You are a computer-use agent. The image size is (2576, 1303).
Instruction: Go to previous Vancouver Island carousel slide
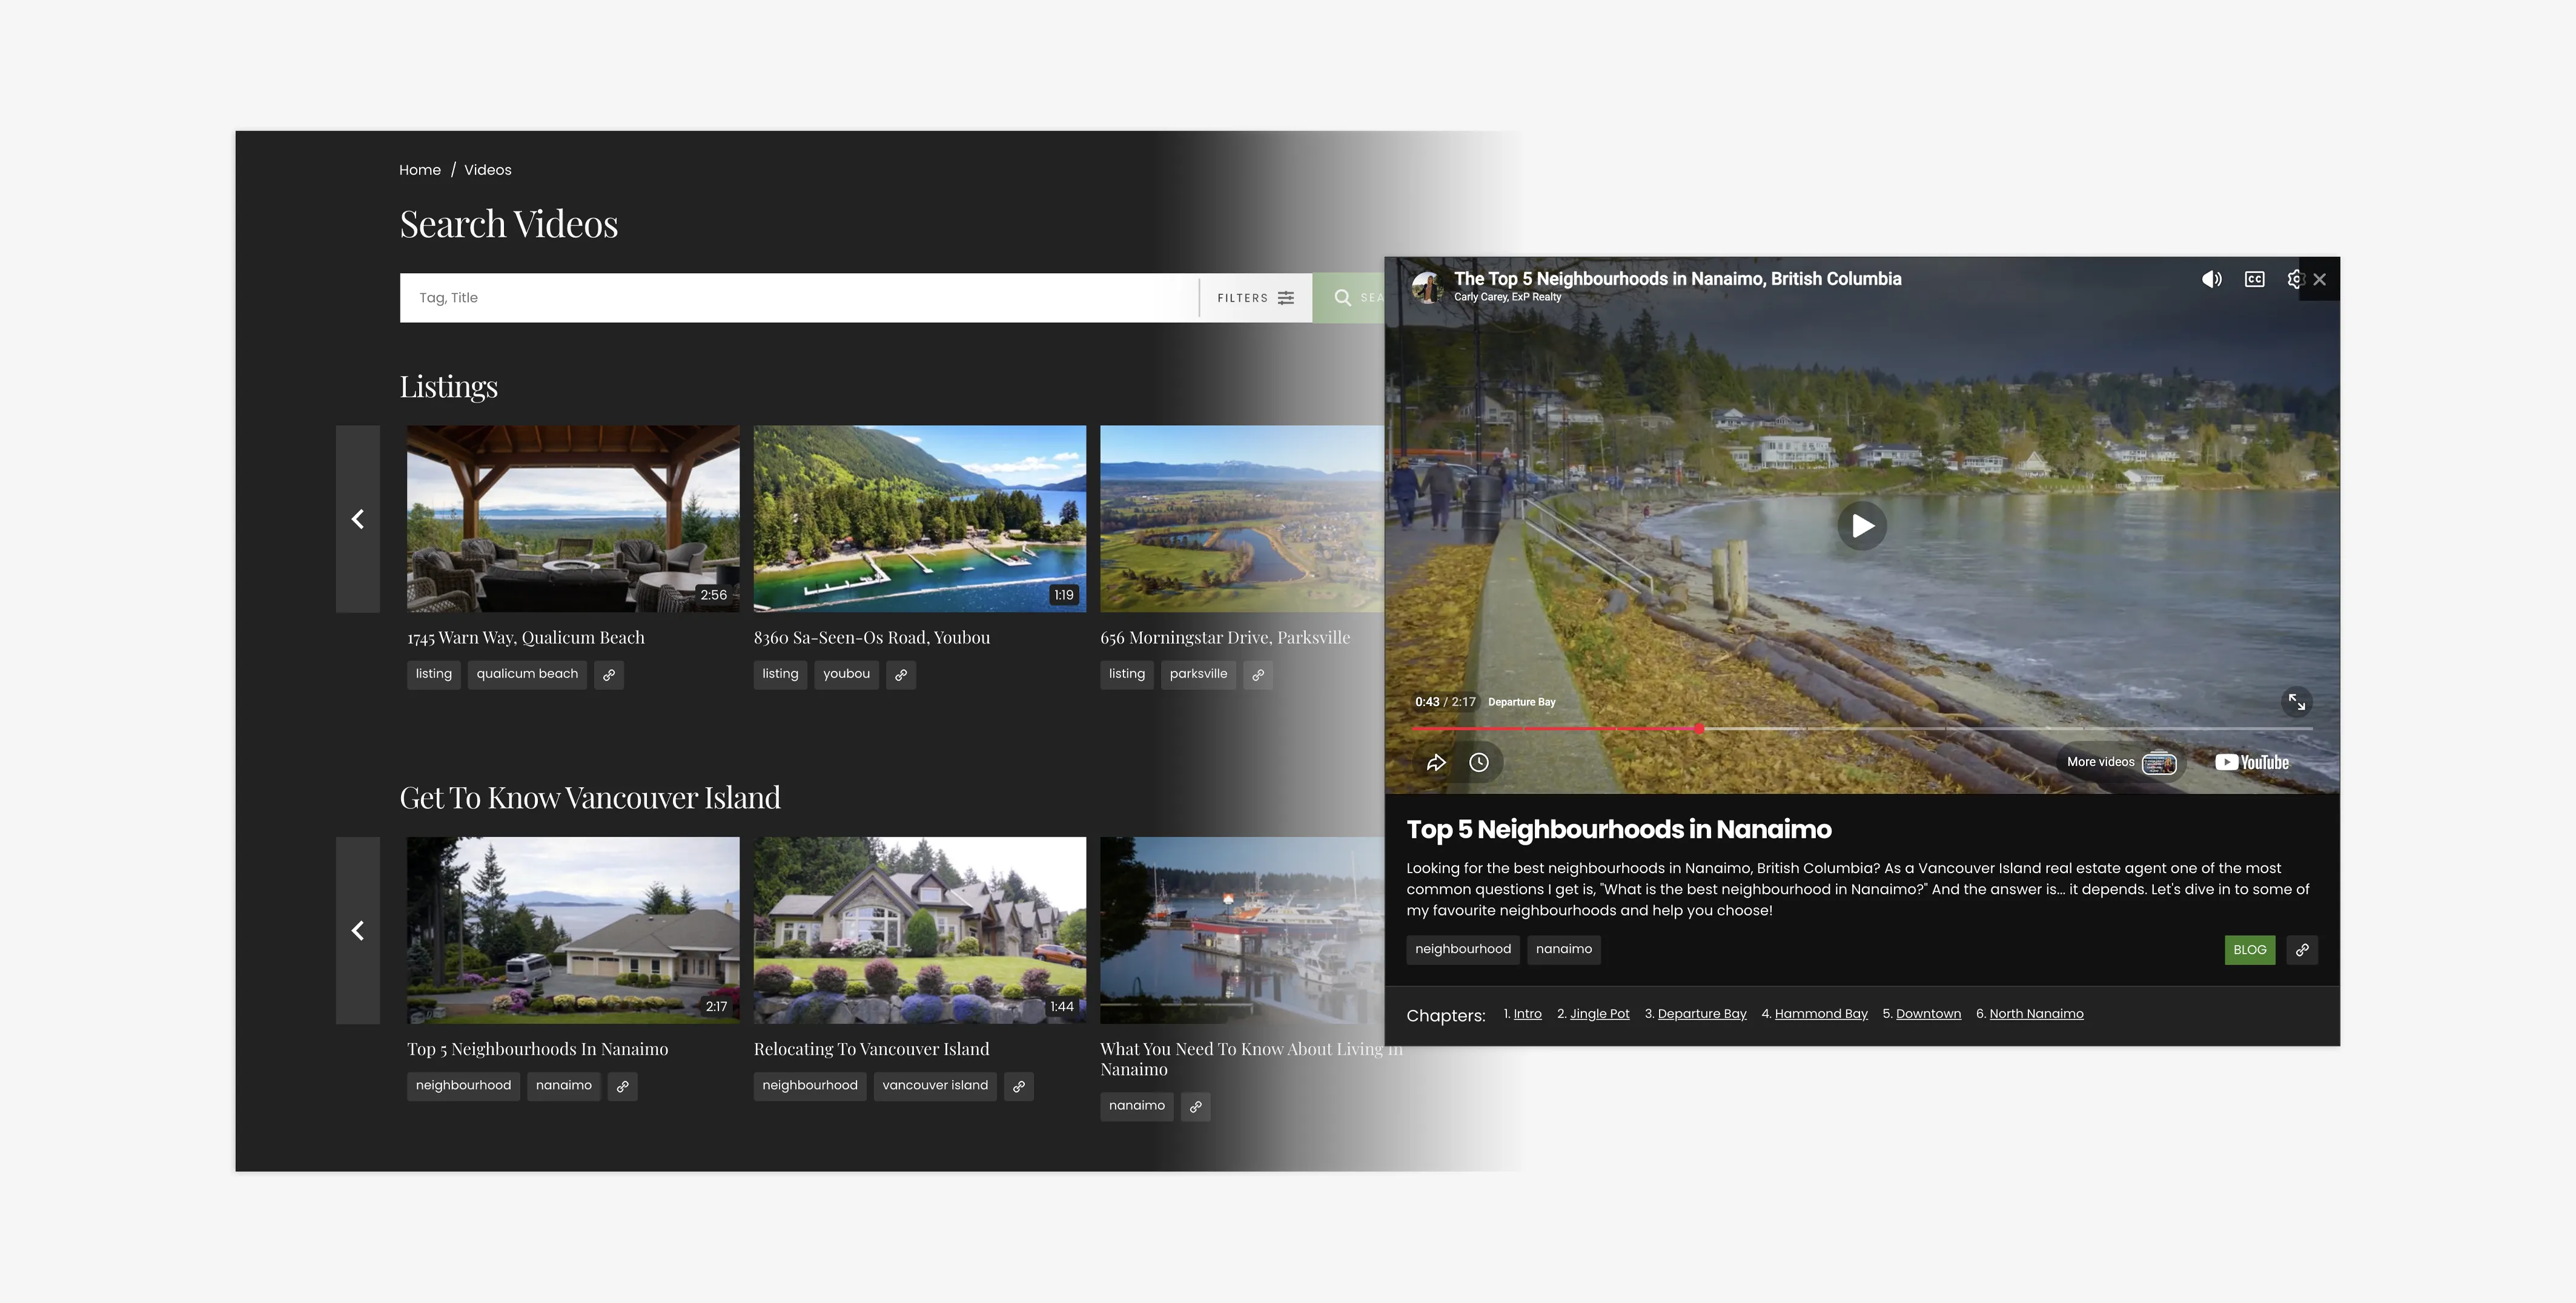coord(358,931)
